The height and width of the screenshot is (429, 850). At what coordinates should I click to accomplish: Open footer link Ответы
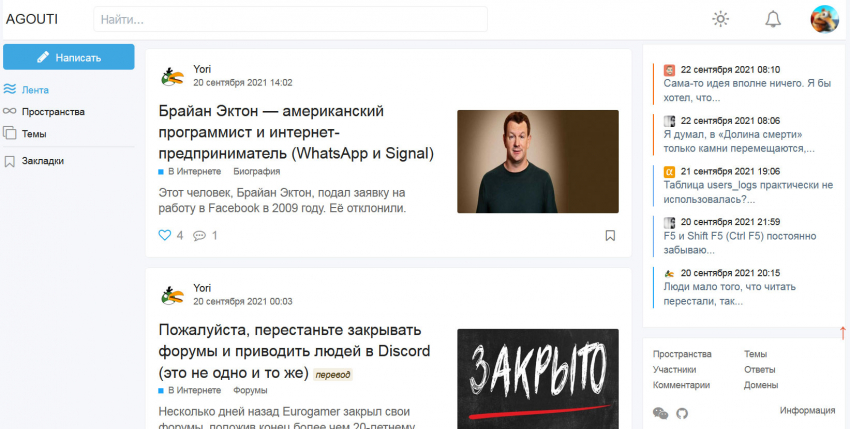[759, 370]
